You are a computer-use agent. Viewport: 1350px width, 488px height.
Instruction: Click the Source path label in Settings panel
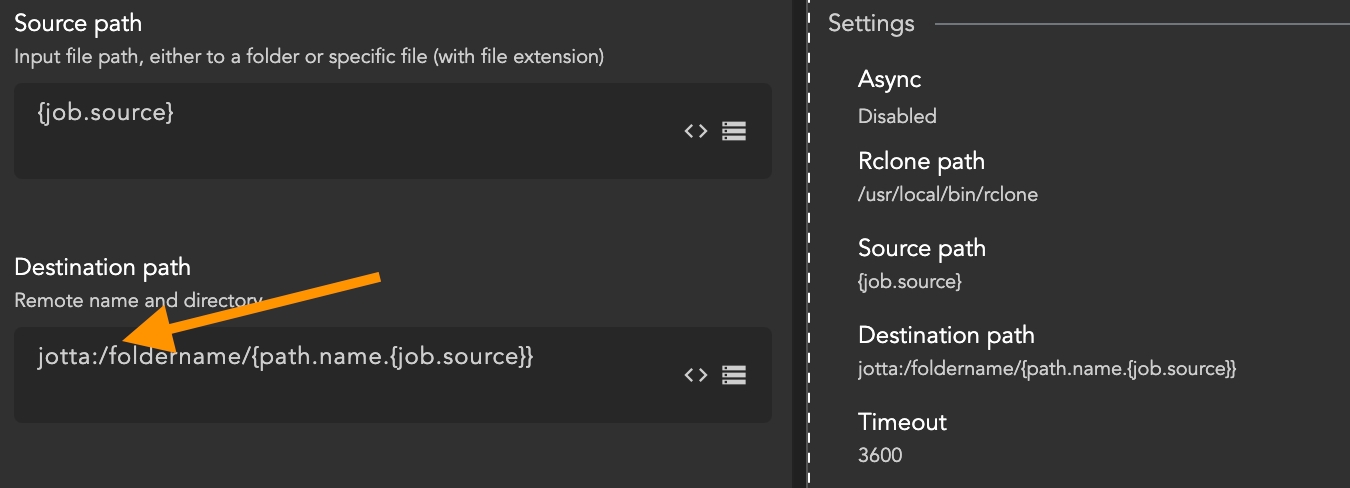click(x=921, y=248)
